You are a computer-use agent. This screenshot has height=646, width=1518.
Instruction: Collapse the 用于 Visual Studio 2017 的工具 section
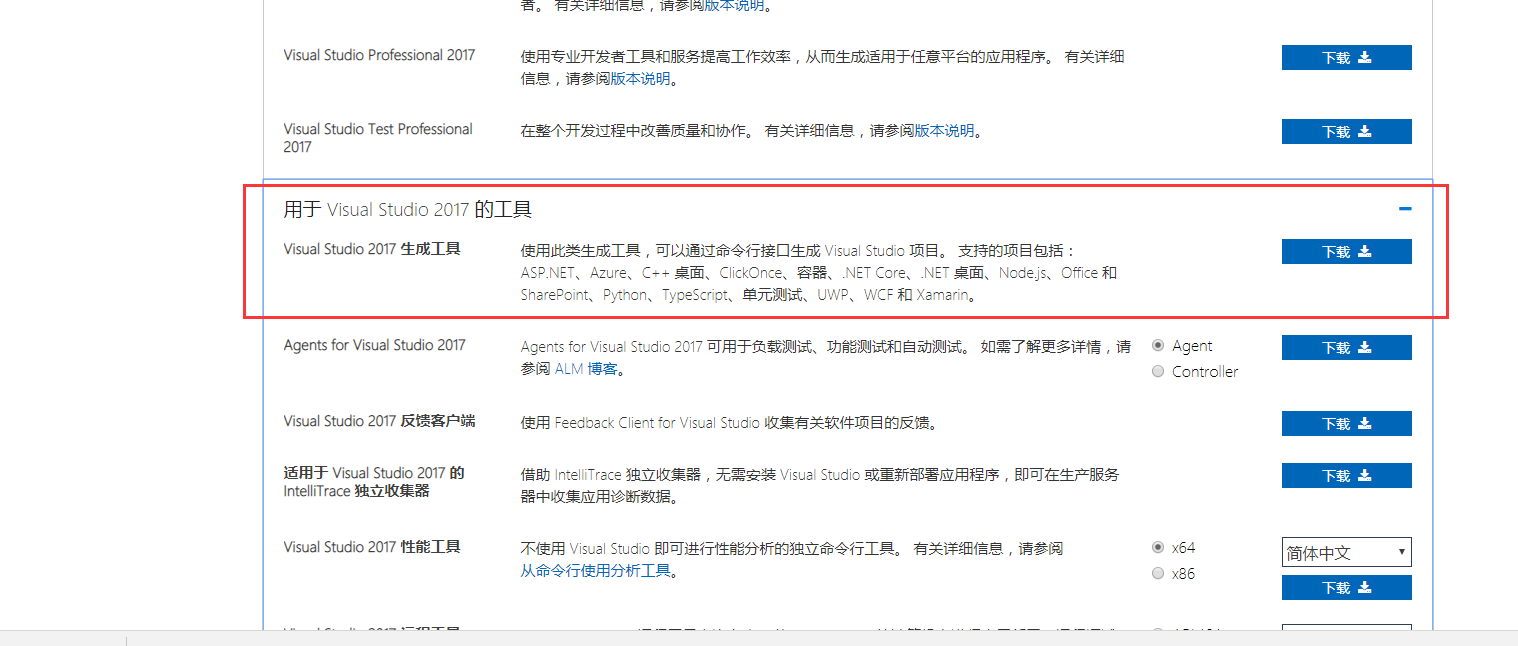pos(1405,209)
